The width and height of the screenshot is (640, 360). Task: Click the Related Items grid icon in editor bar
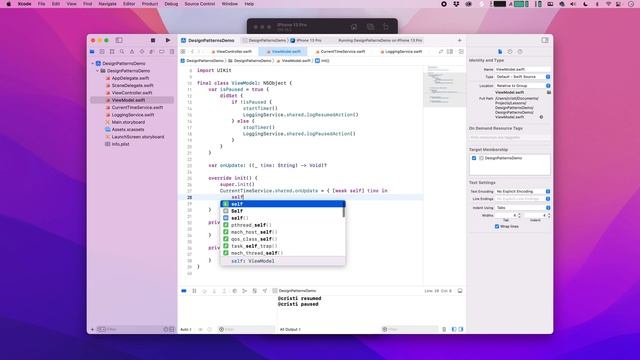[x=183, y=52]
